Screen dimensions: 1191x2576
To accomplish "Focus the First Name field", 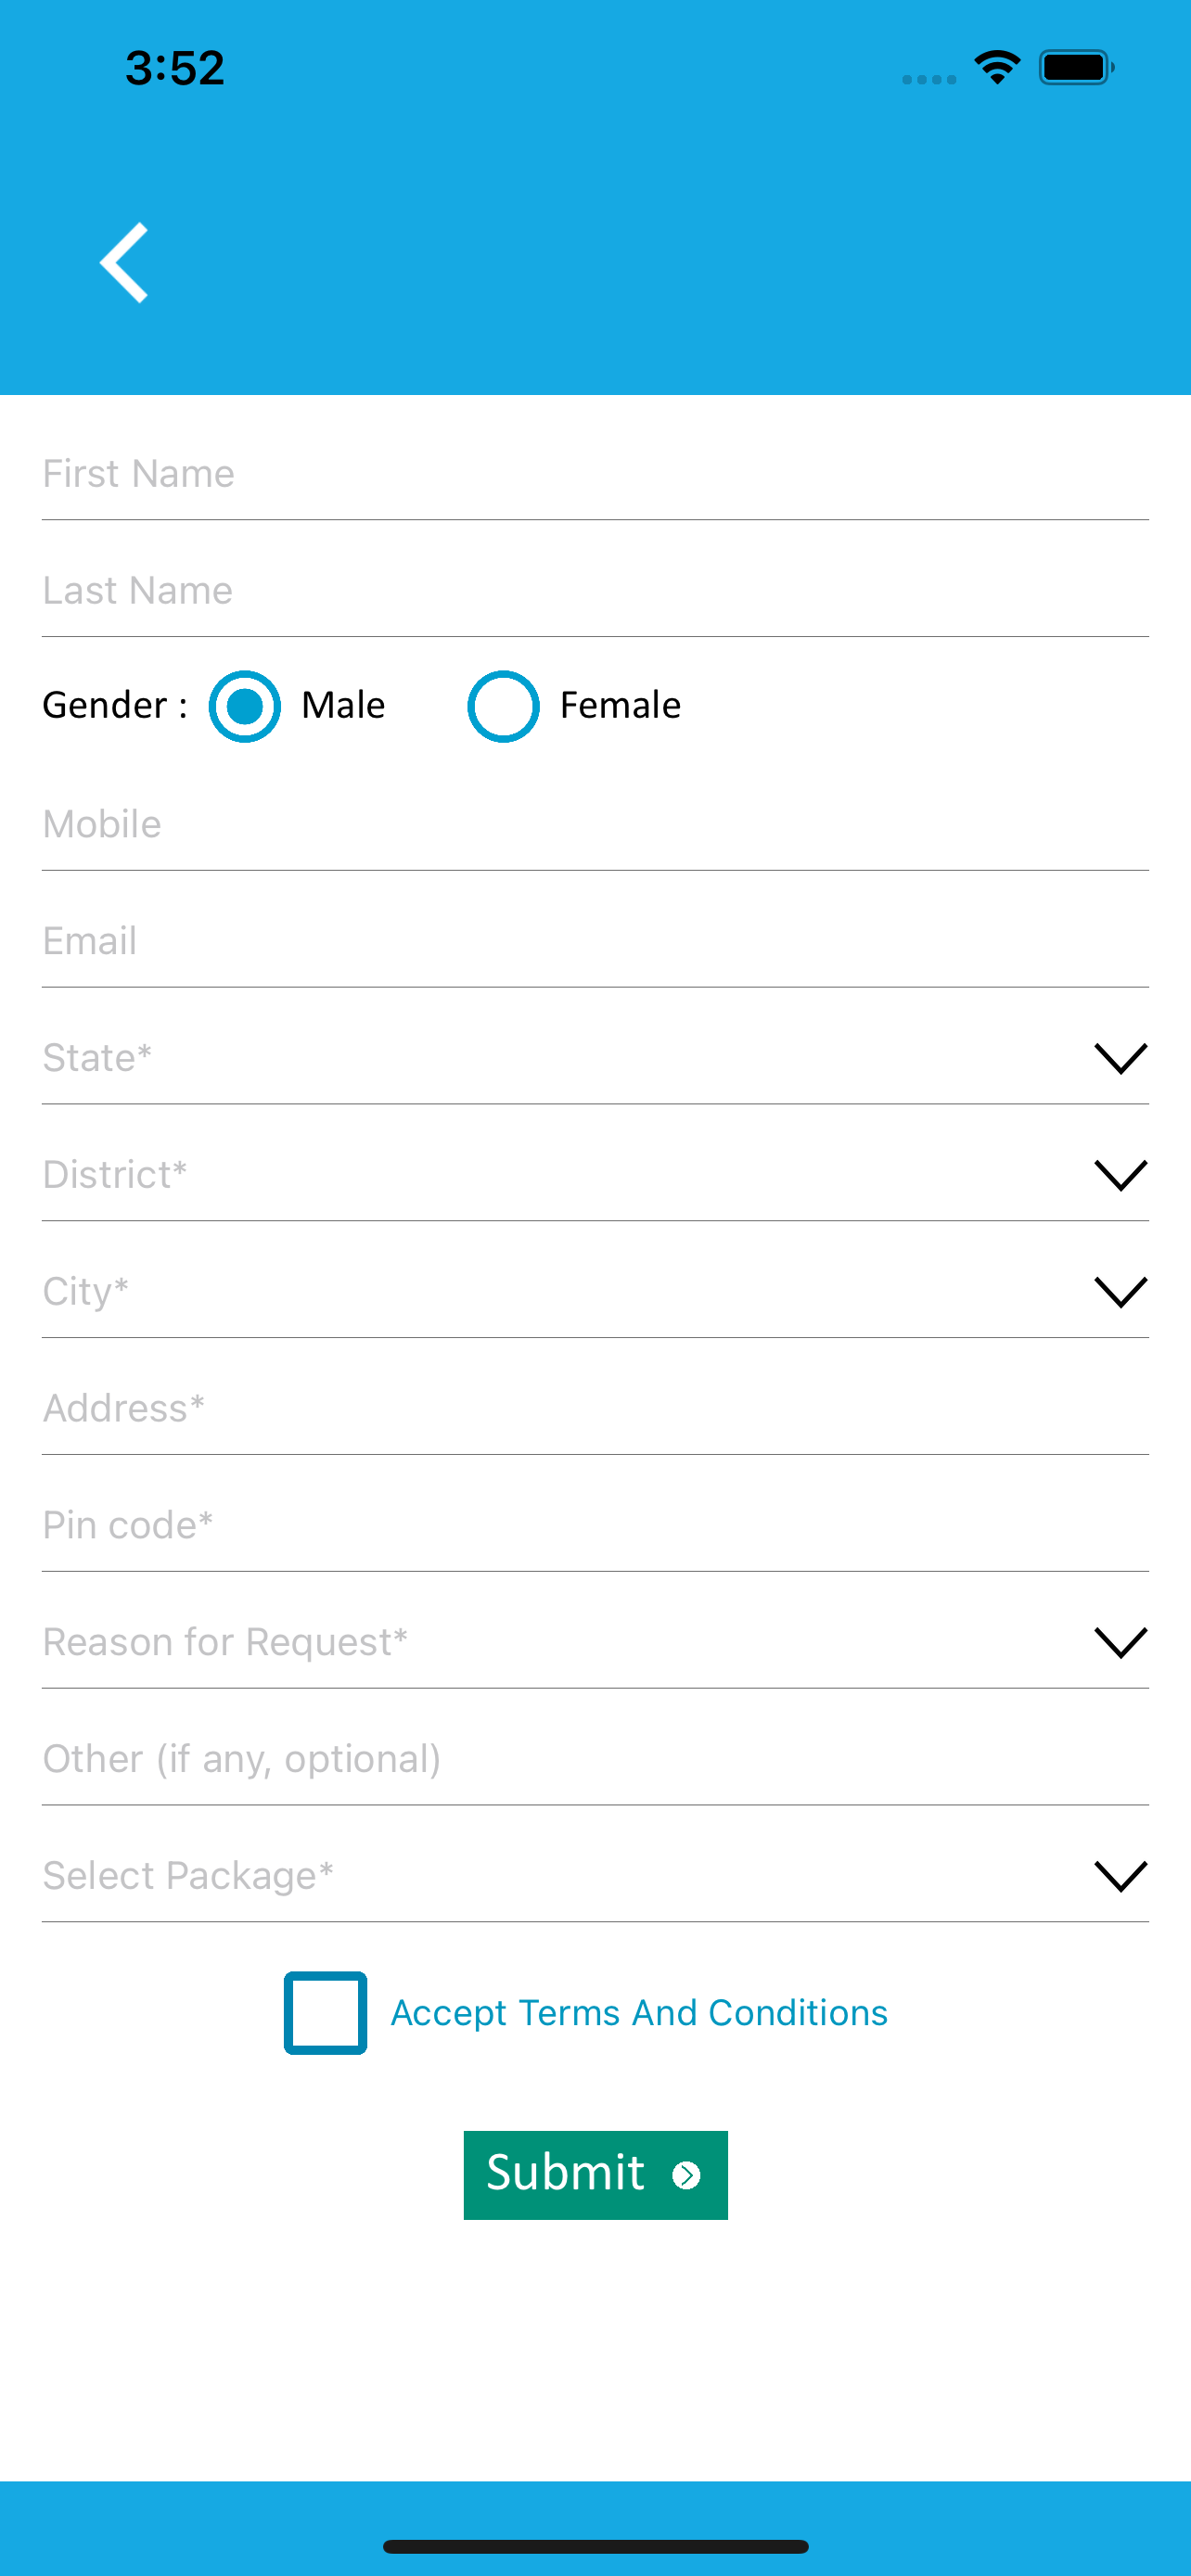I will tap(595, 474).
